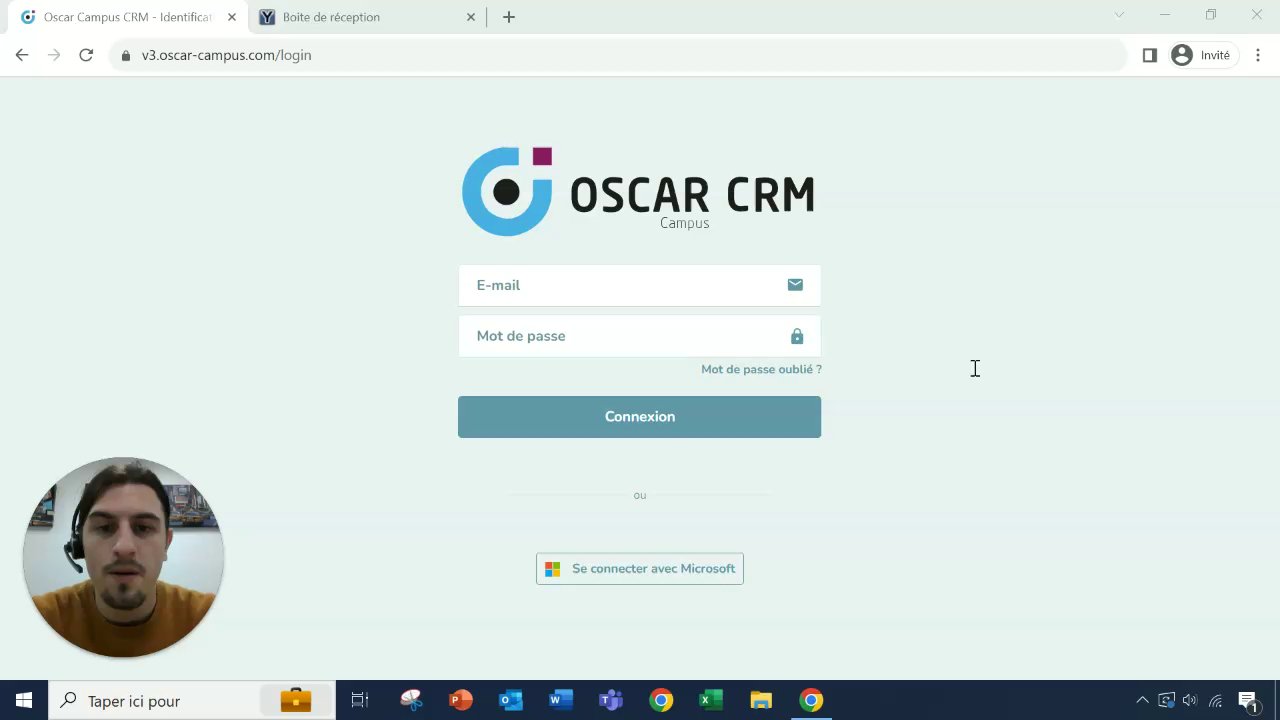Open the Windows Start menu

tap(24, 701)
